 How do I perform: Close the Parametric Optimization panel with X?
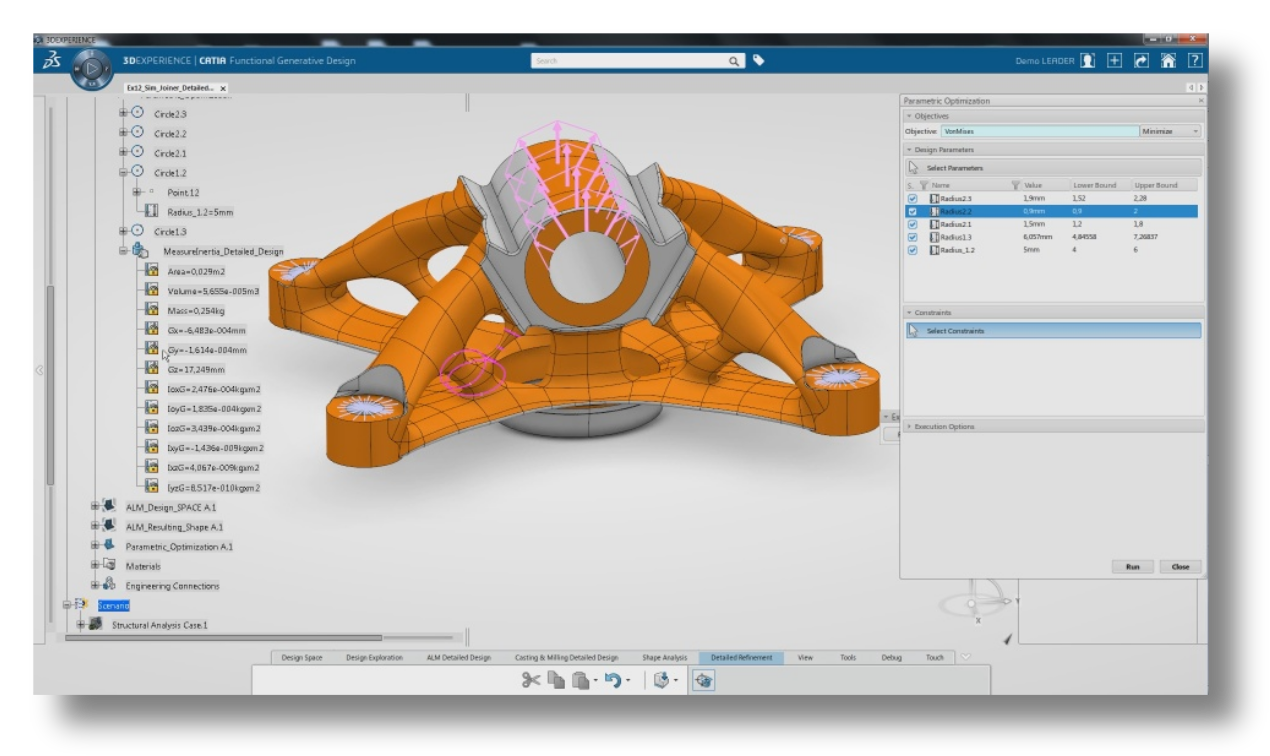tap(1200, 101)
